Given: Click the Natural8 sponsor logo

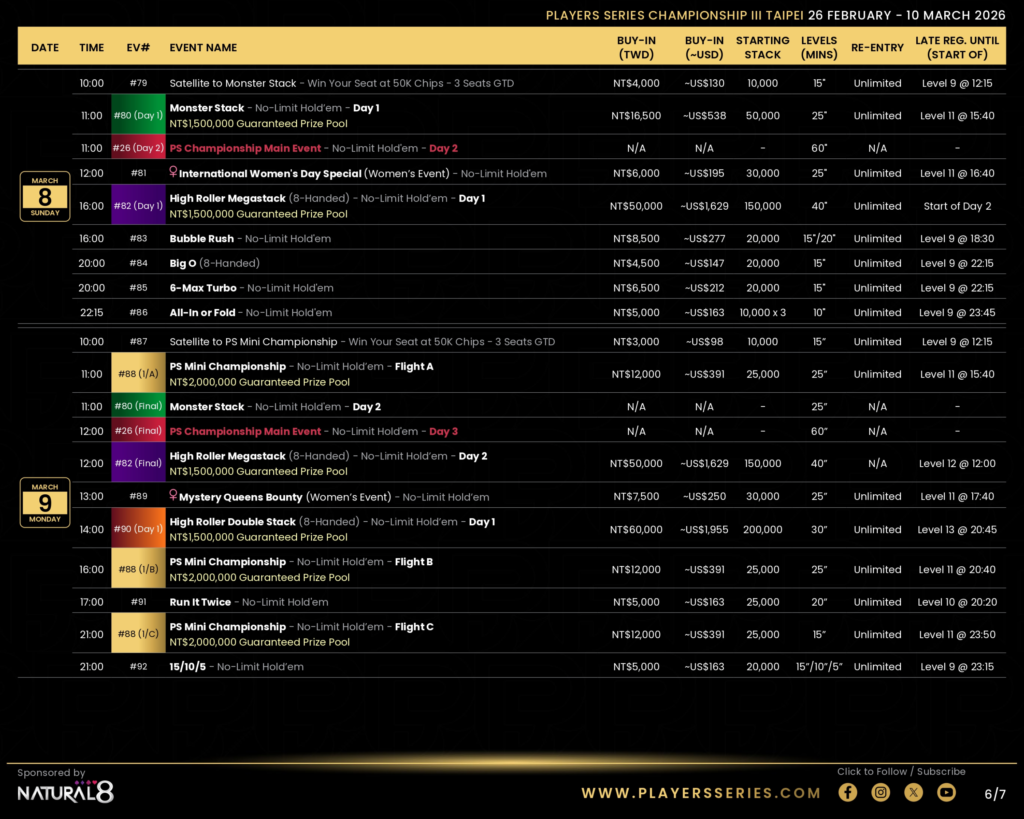Looking at the screenshot, I should (65, 793).
